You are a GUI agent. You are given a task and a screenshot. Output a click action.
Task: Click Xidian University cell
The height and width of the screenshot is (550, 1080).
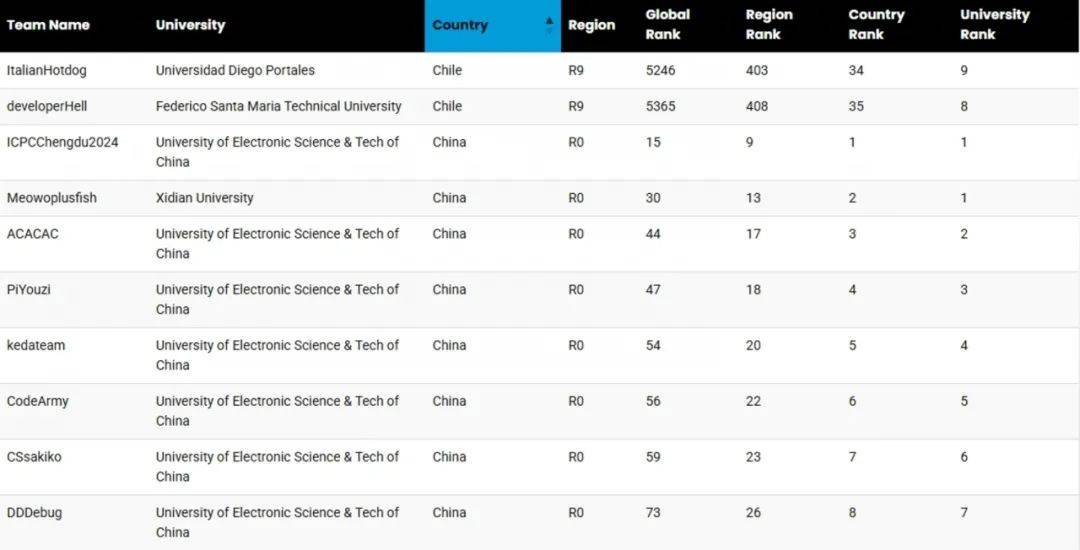pos(205,198)
